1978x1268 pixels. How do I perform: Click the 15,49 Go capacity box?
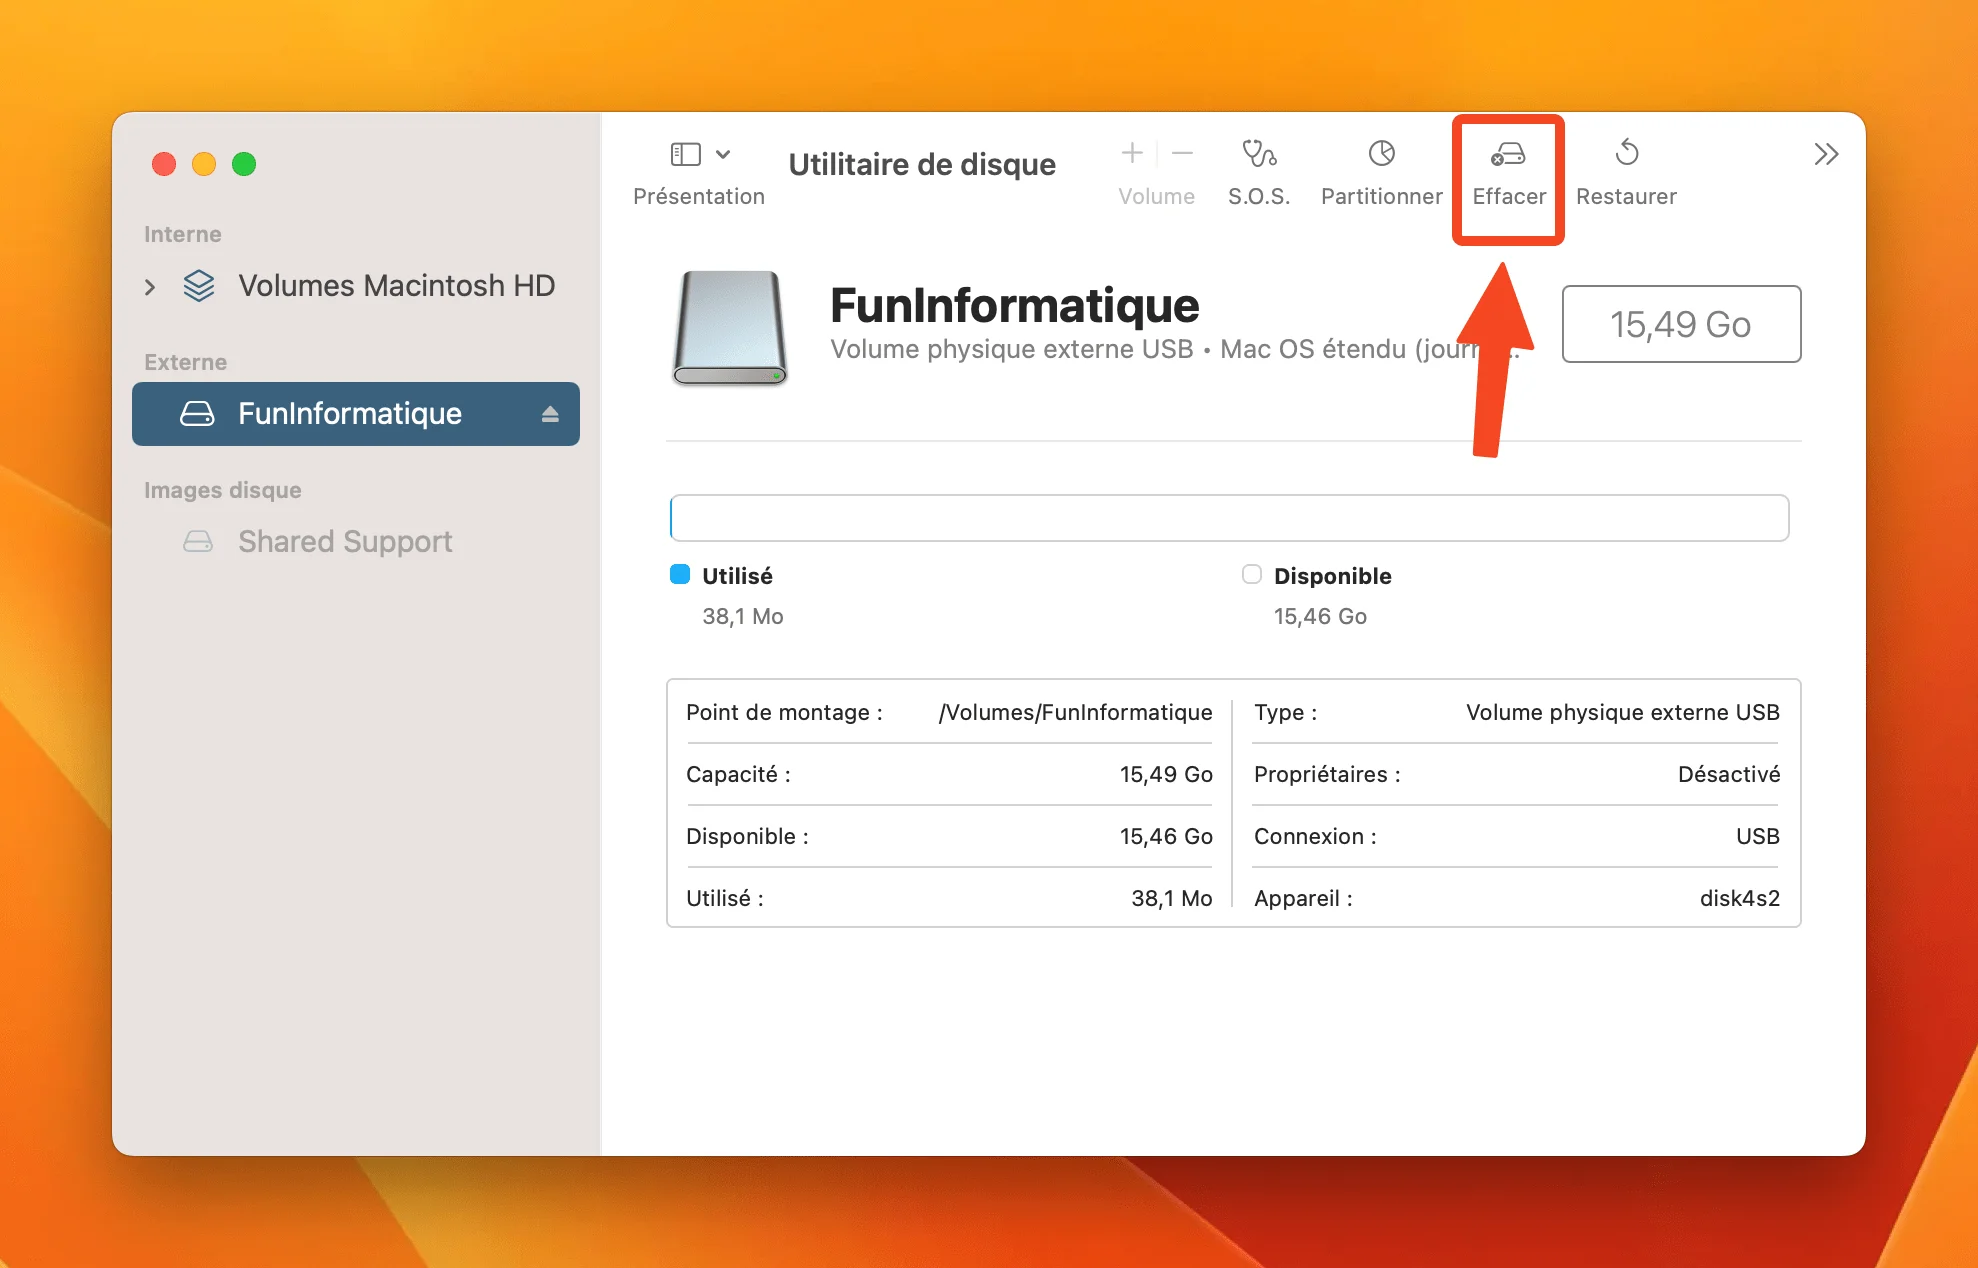[x=1680, y=324]
